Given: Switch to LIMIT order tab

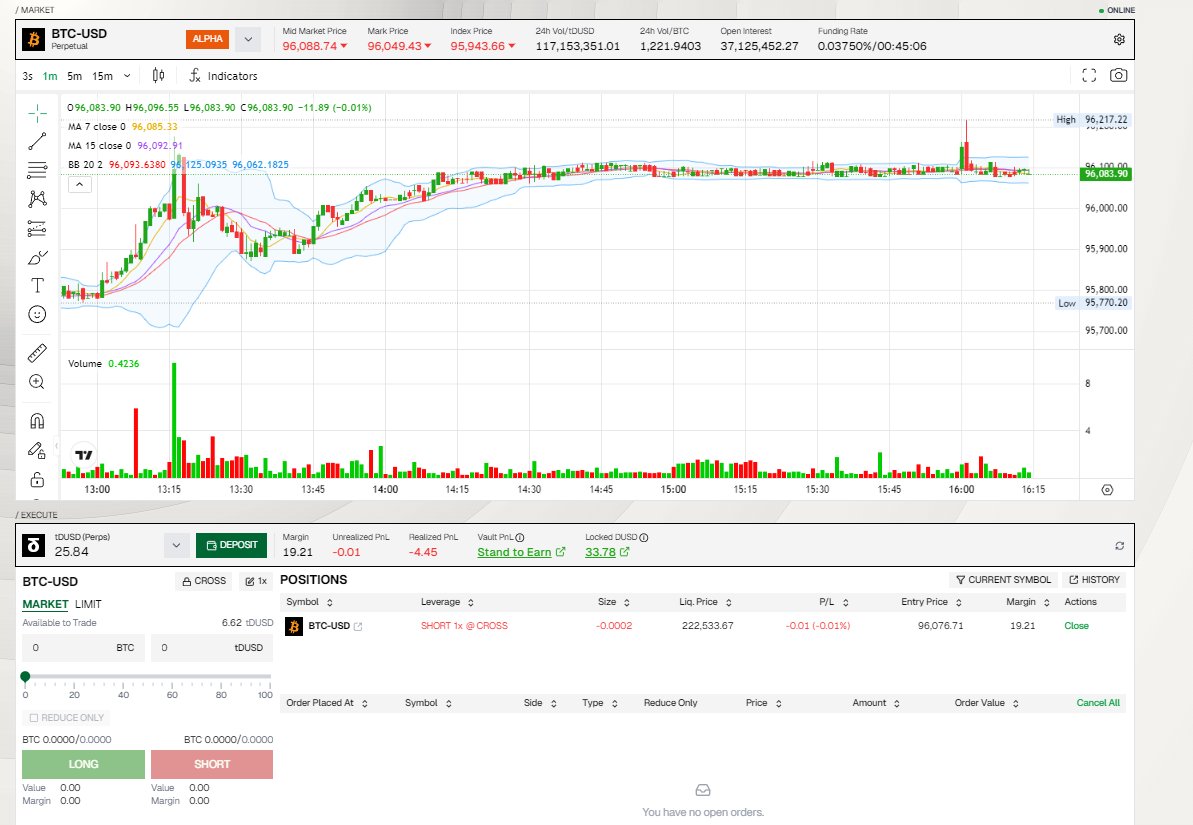Looking at the screenshot, I should 88,604.
